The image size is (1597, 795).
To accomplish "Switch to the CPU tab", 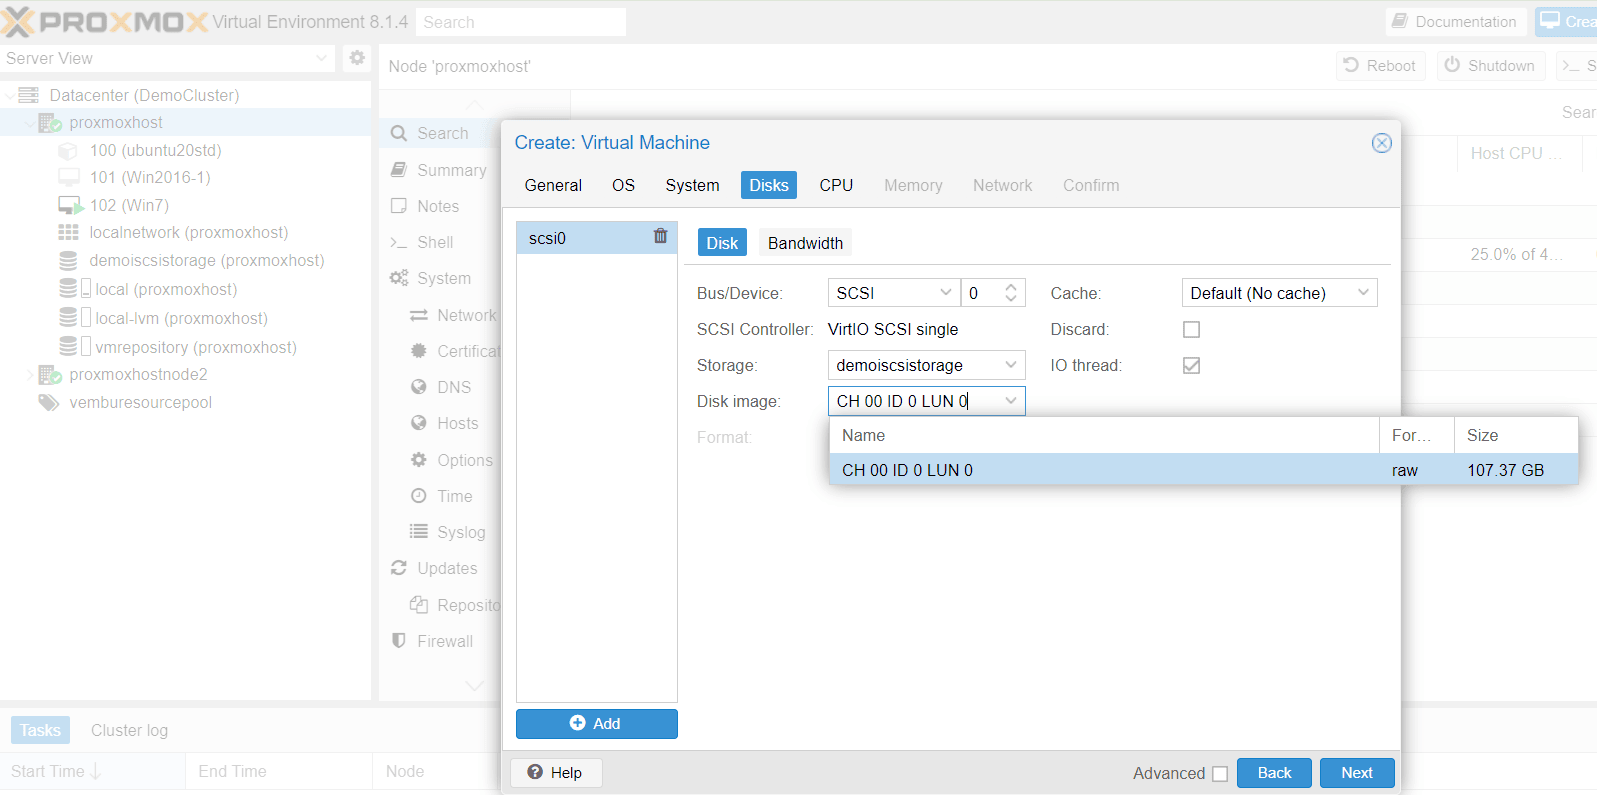I will (x=836, y=185).
